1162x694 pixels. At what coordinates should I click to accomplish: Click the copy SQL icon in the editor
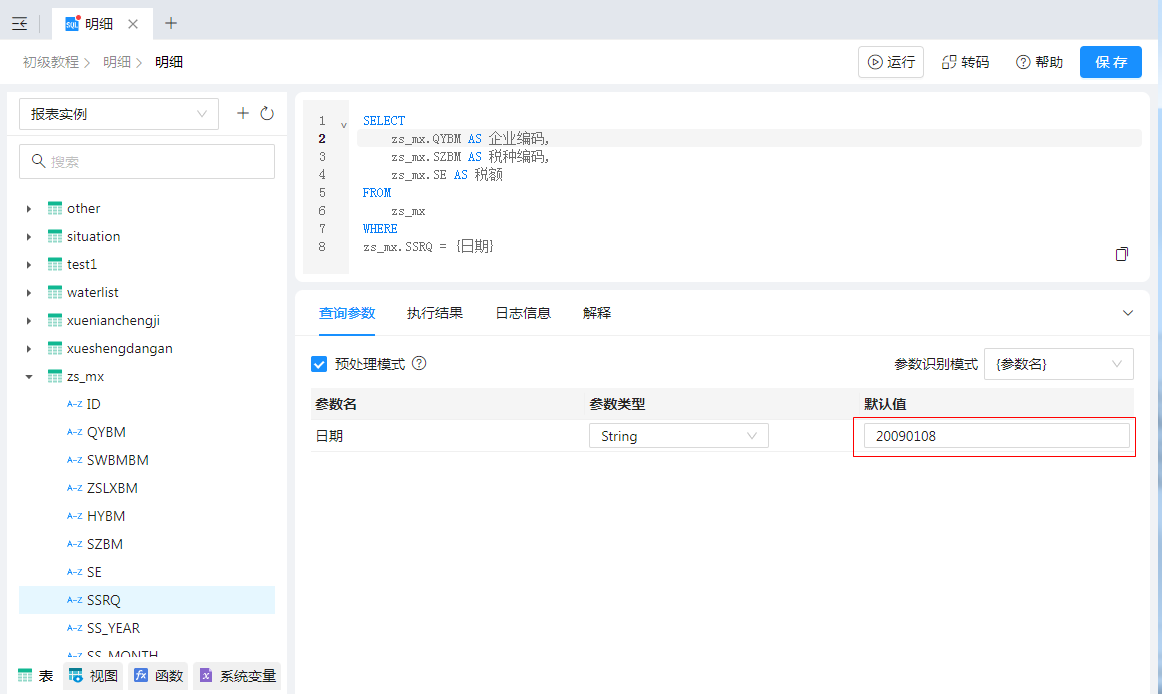coord(1122,254)
